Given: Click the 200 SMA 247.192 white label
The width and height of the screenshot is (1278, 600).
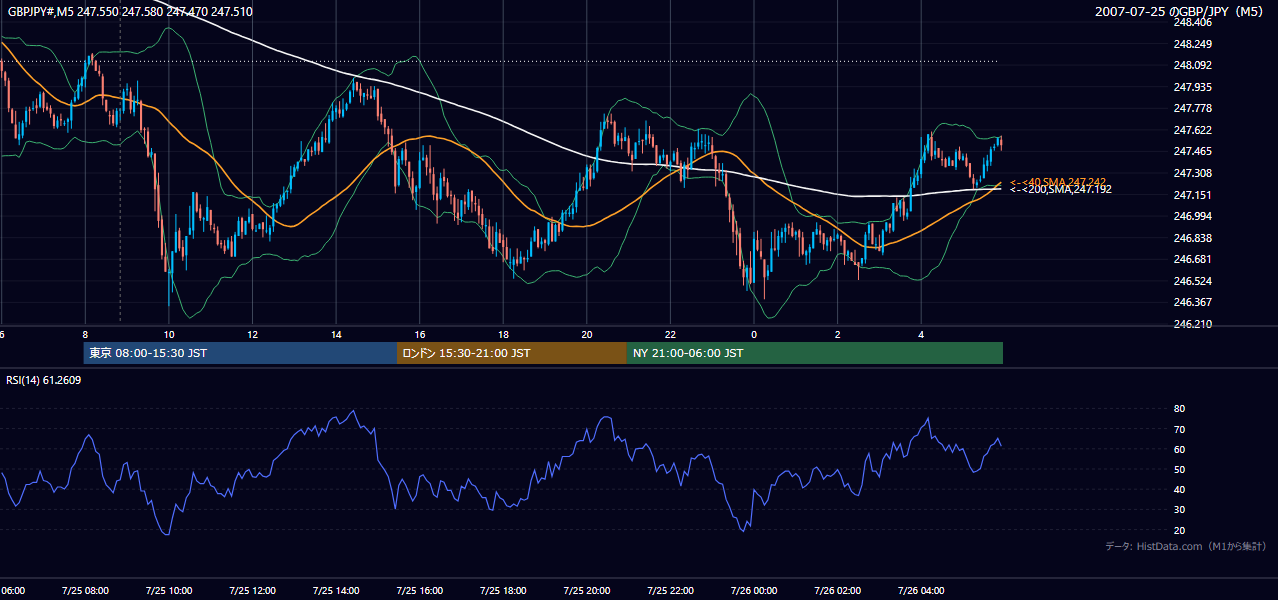Looking at the screenshot, I should coord(1060,189).
